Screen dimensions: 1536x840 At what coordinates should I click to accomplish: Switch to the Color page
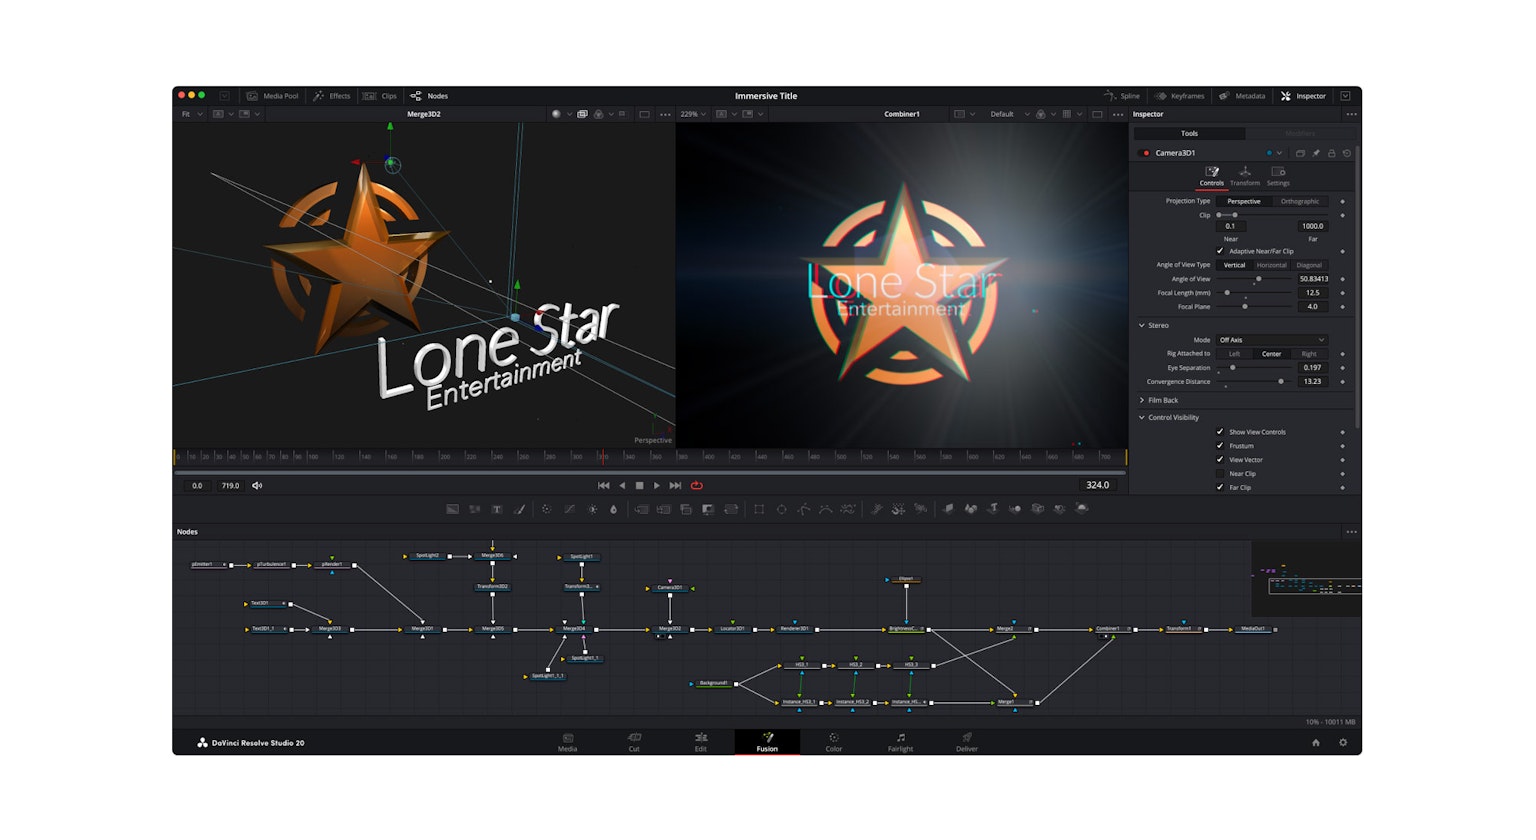pos(833,742)
